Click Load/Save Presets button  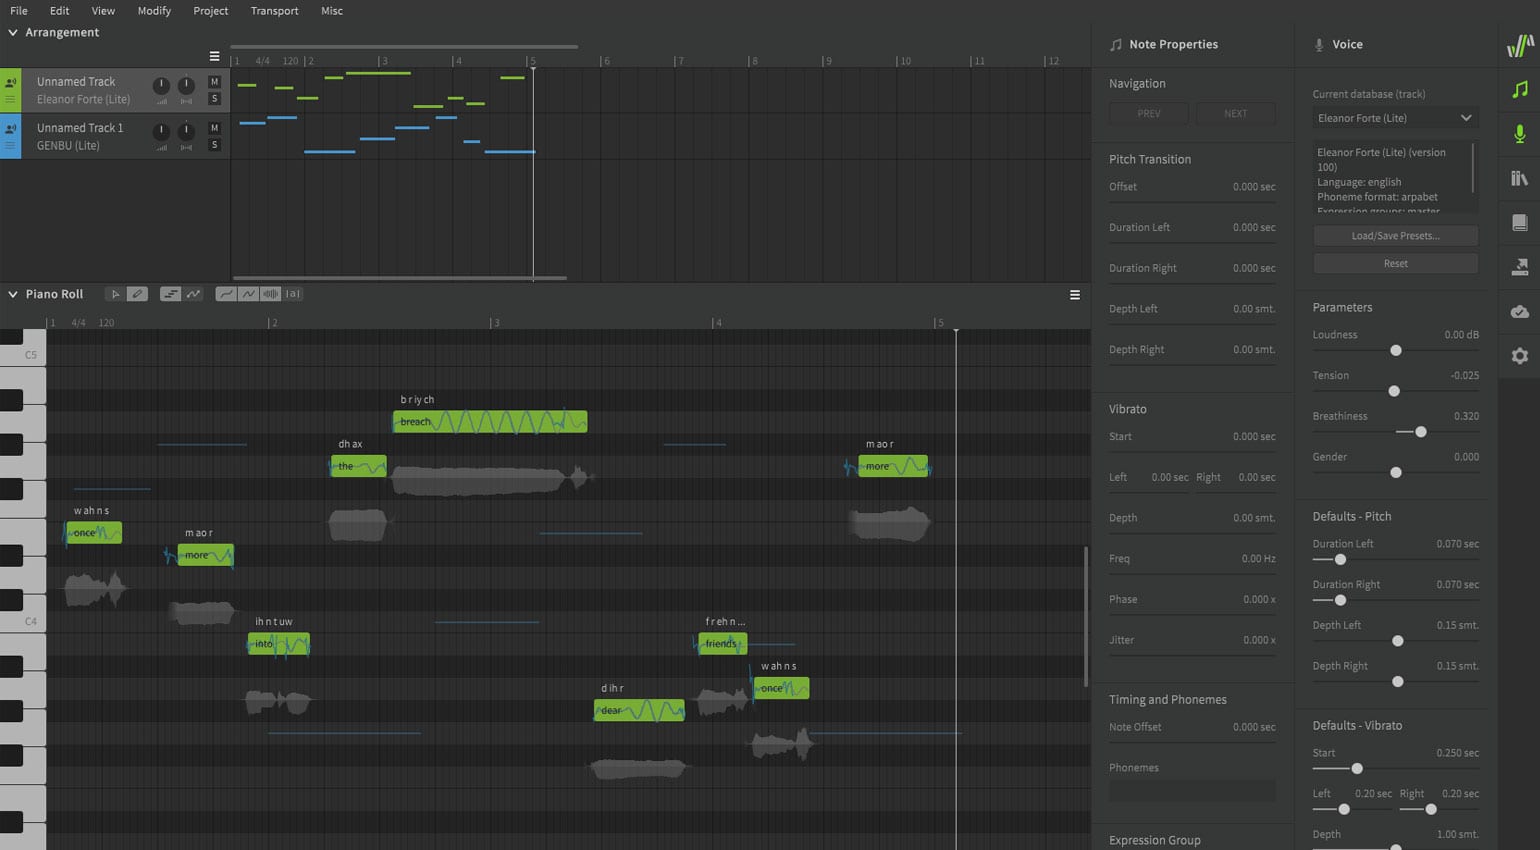tap(1395, 236)
